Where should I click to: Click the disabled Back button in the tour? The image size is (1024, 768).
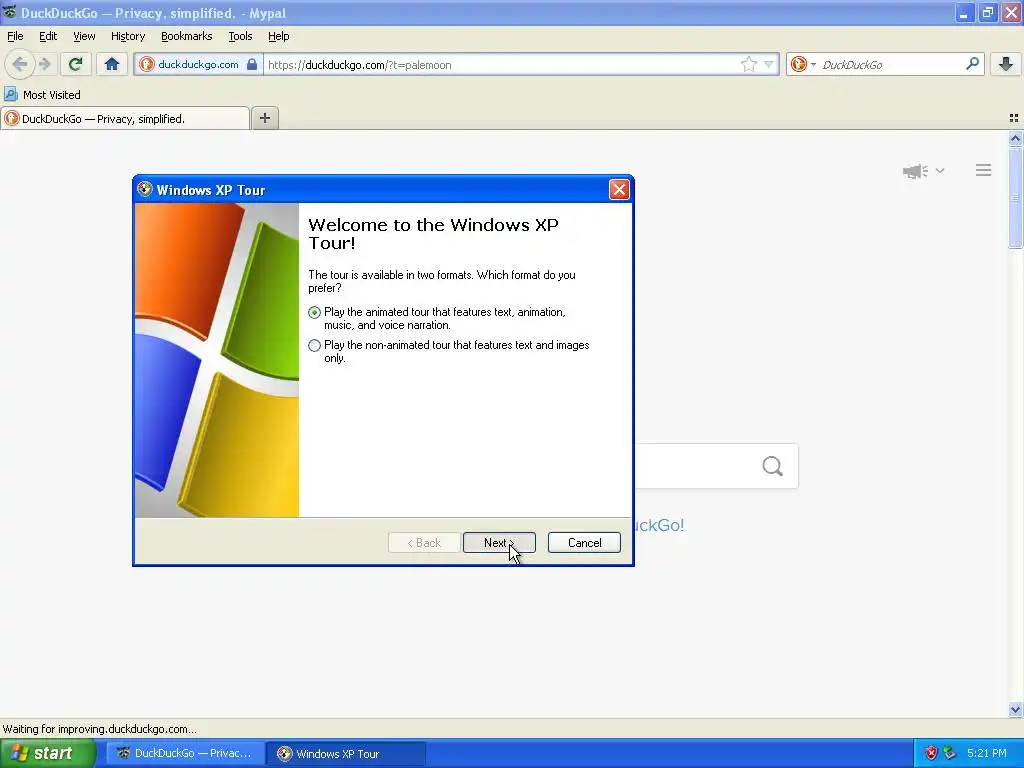[424, 543]
